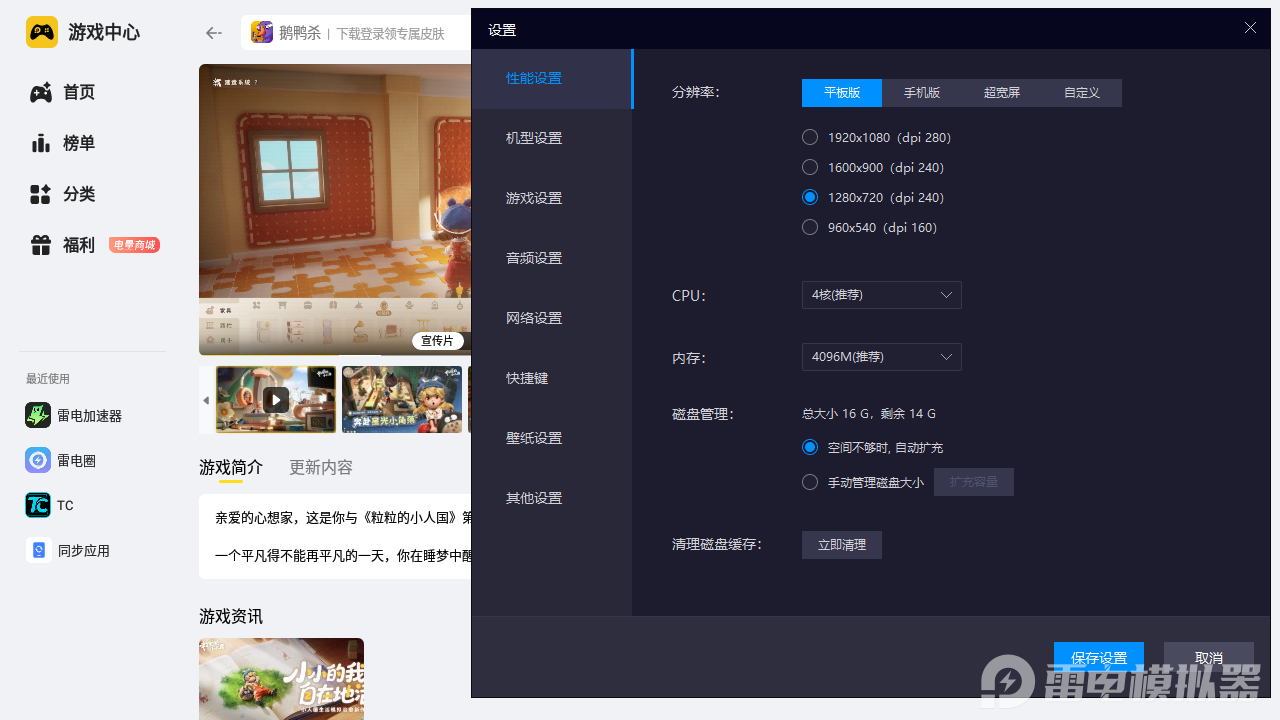This screenshot has height=720, width=1280.
Task: Select 手动管理磁盘大小 option
Action: (x=810, y=482)
